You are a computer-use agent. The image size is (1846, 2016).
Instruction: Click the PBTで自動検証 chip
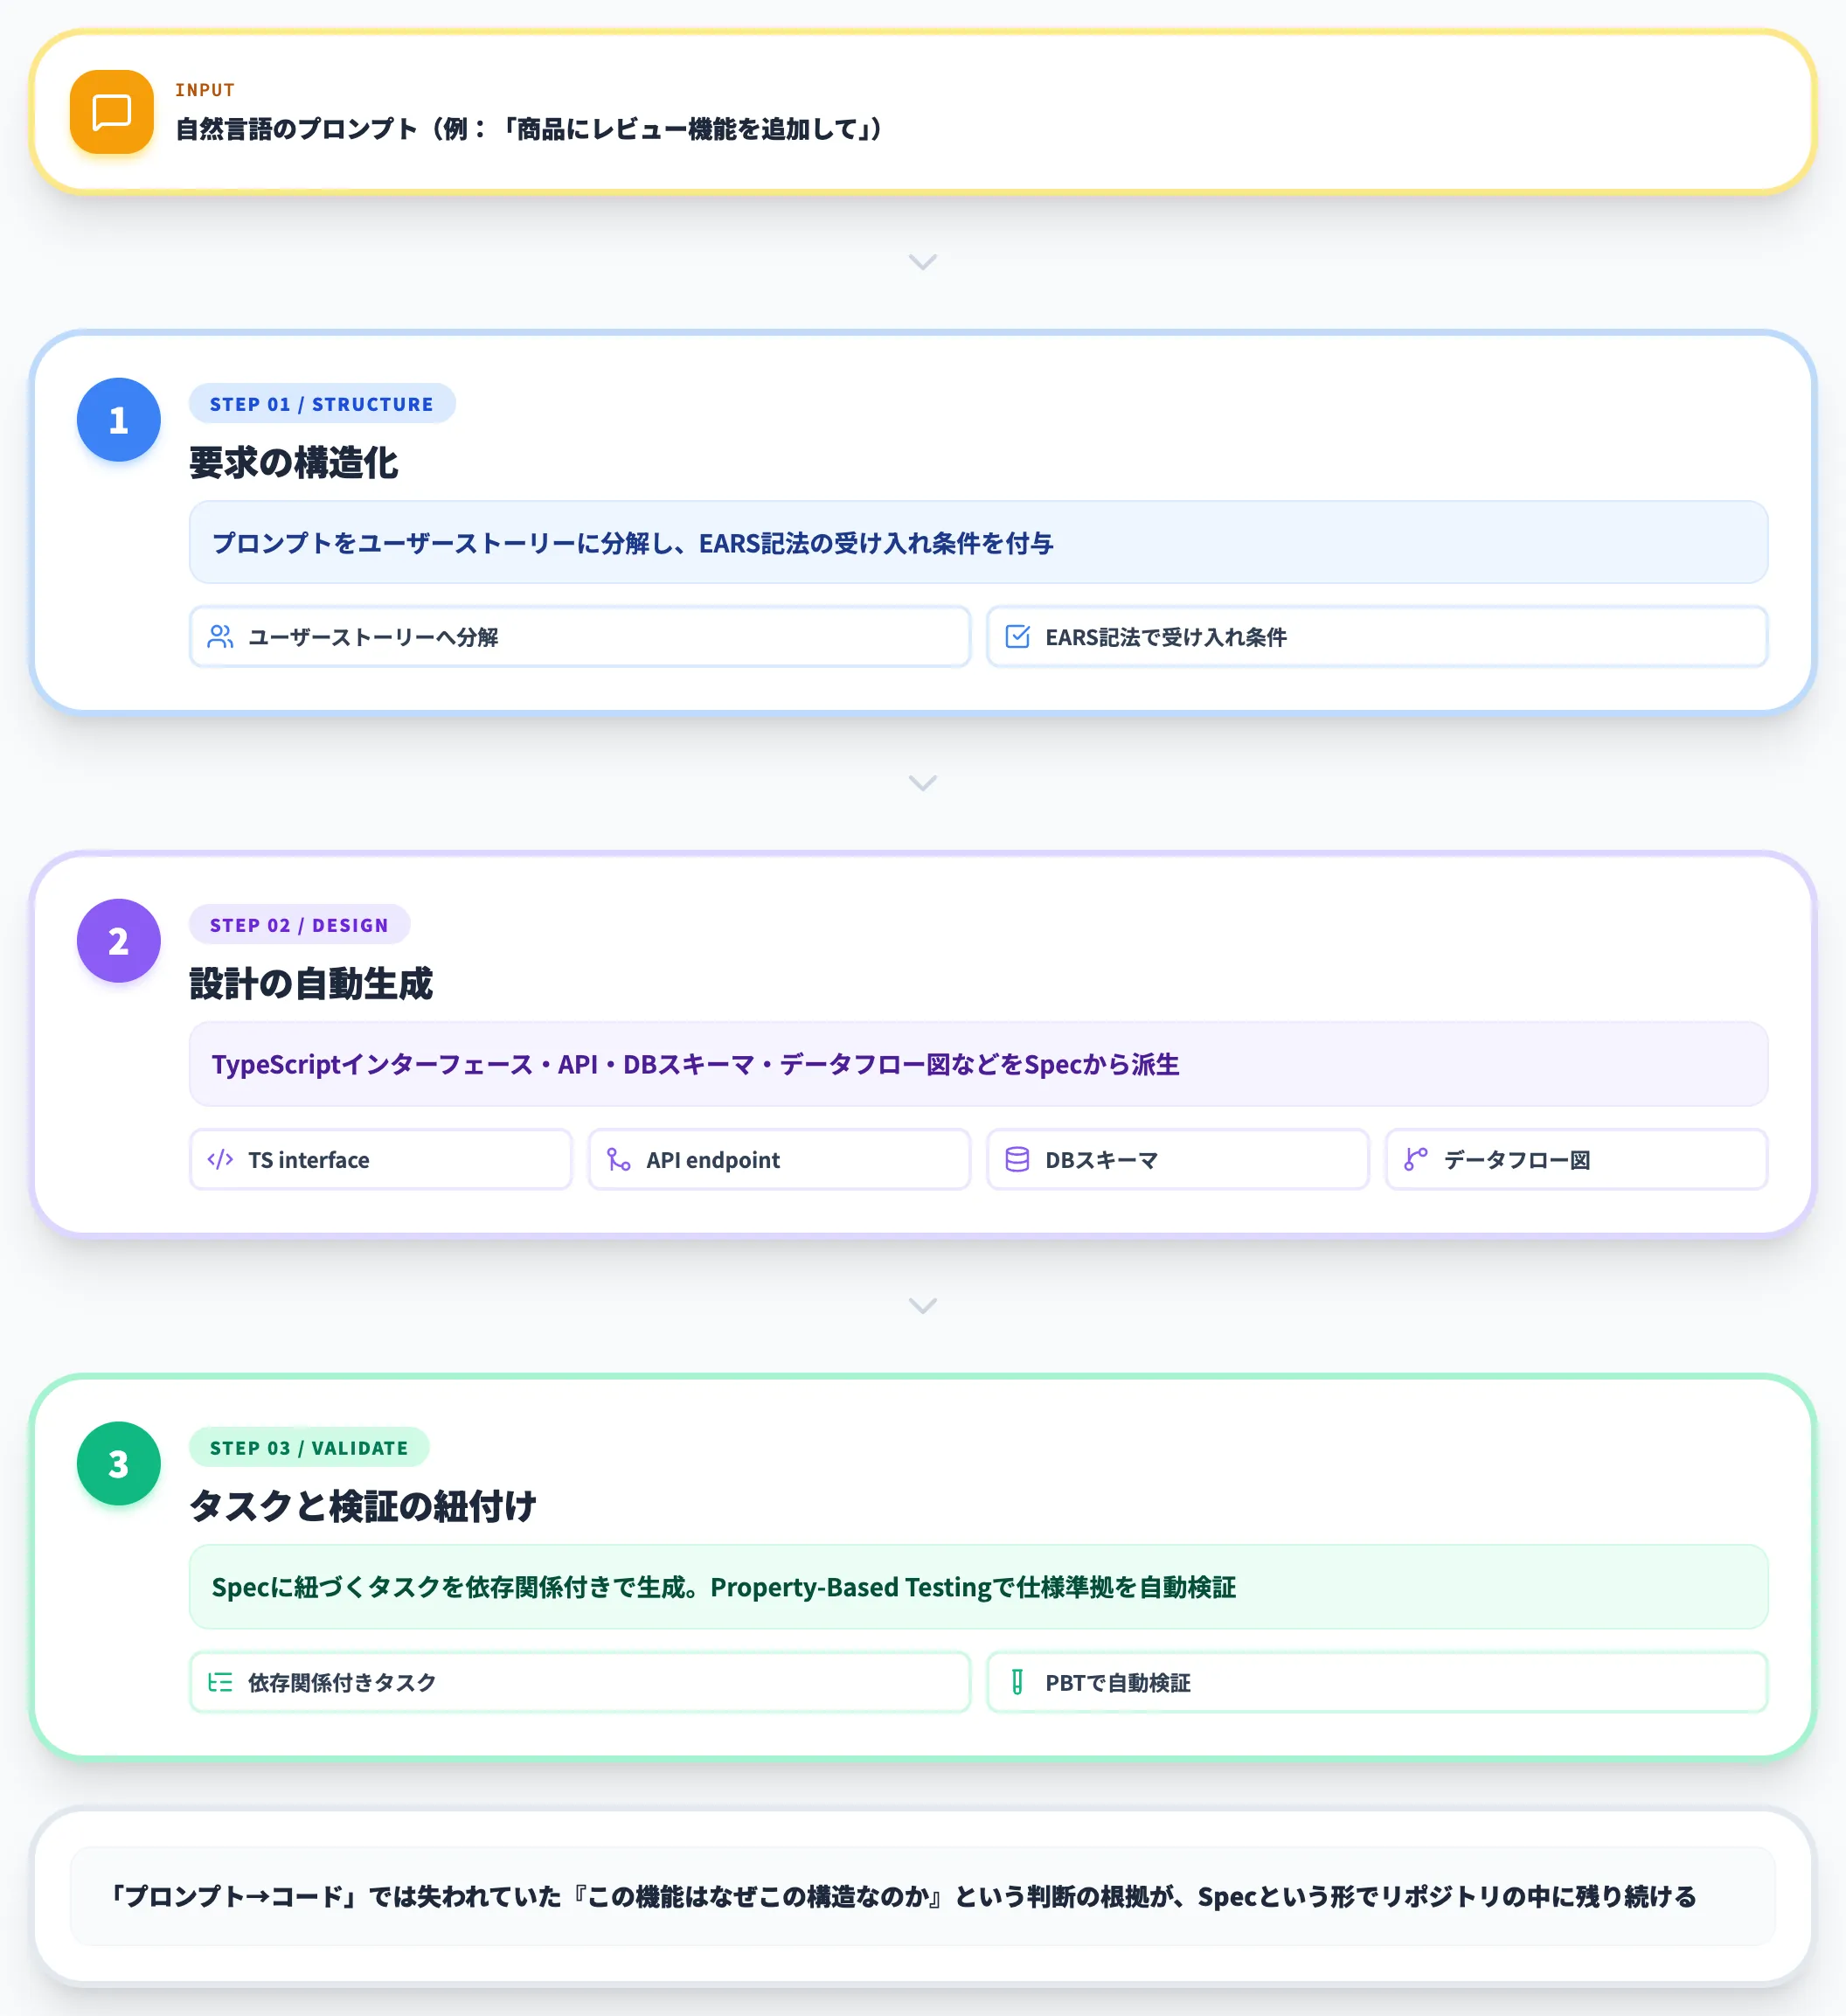tap(1377, 1683)
